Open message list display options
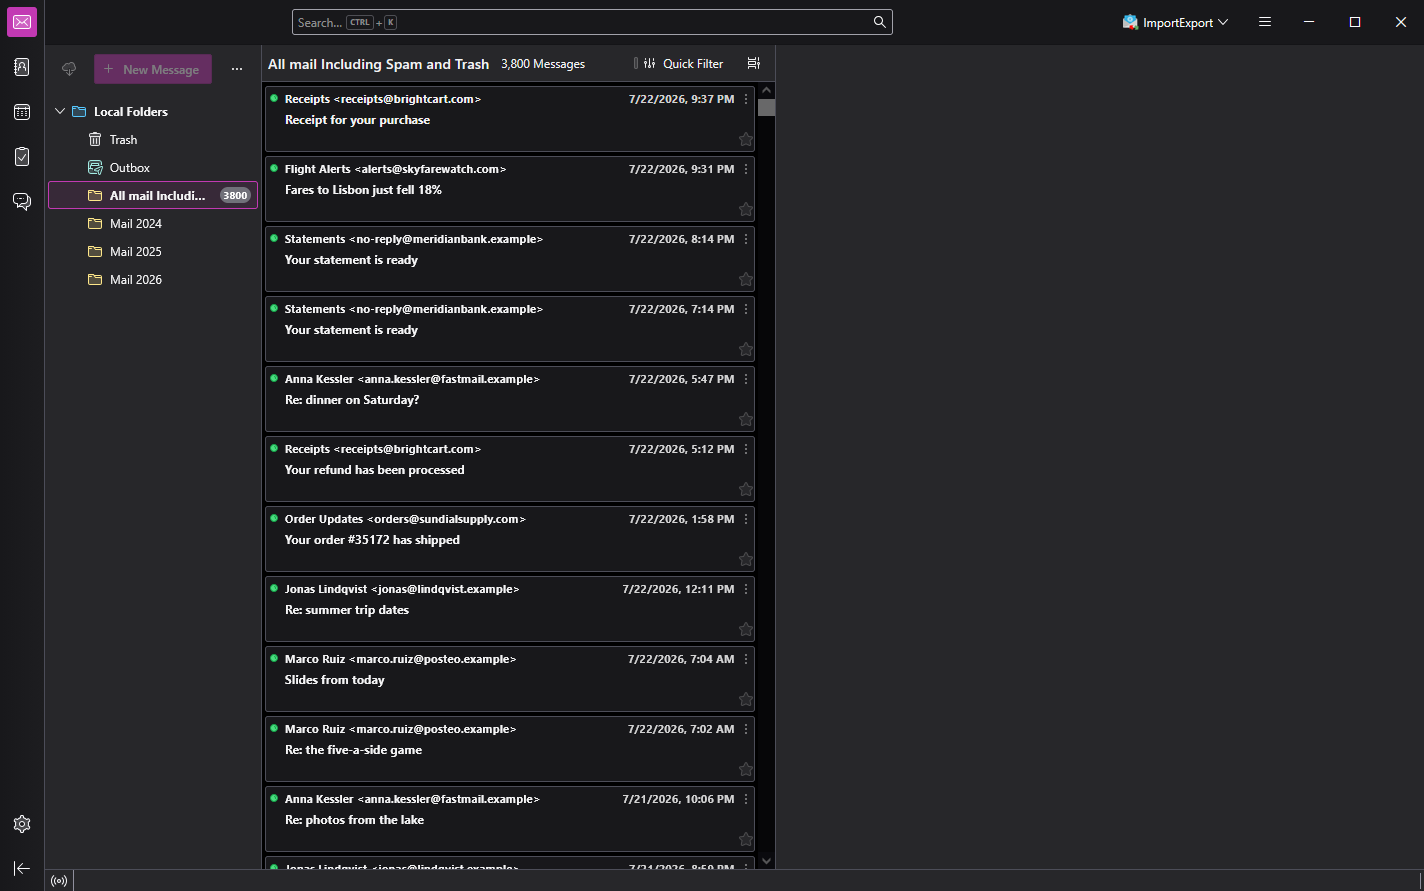This screenshot has height=891, width=1424. (x=754, y=63)
